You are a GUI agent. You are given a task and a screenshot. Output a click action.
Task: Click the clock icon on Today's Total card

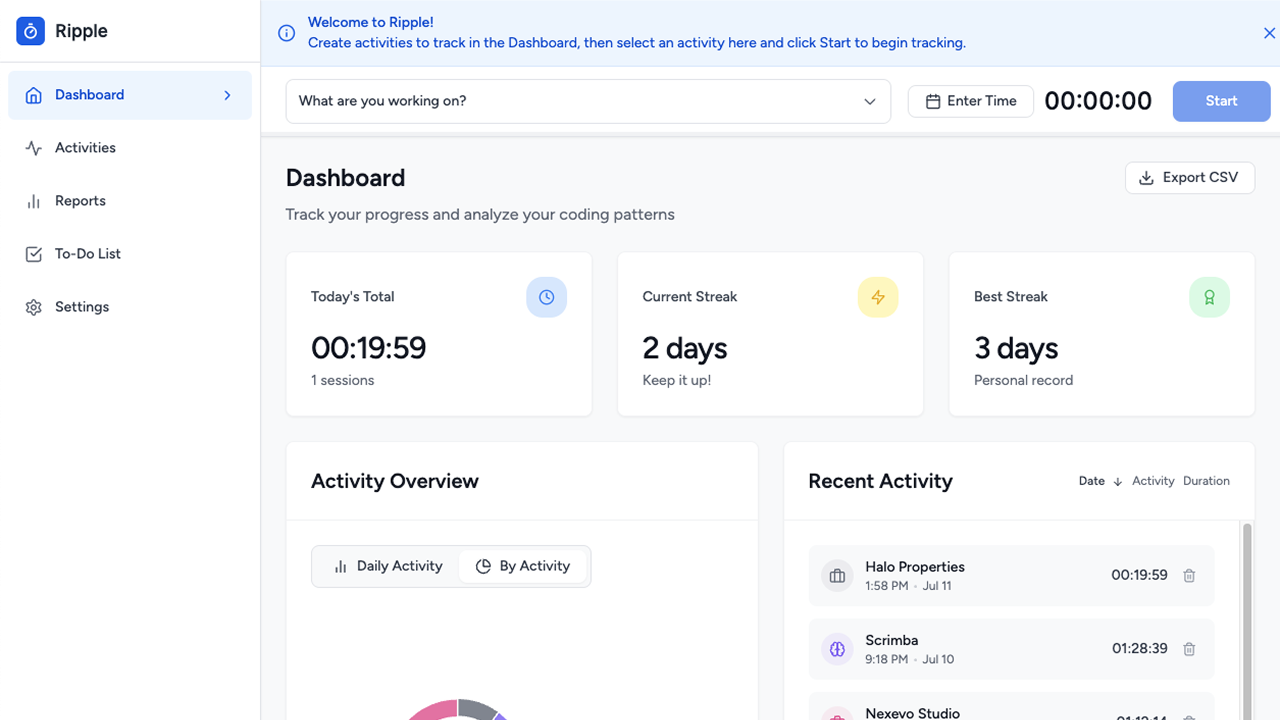tap(546, 296)
